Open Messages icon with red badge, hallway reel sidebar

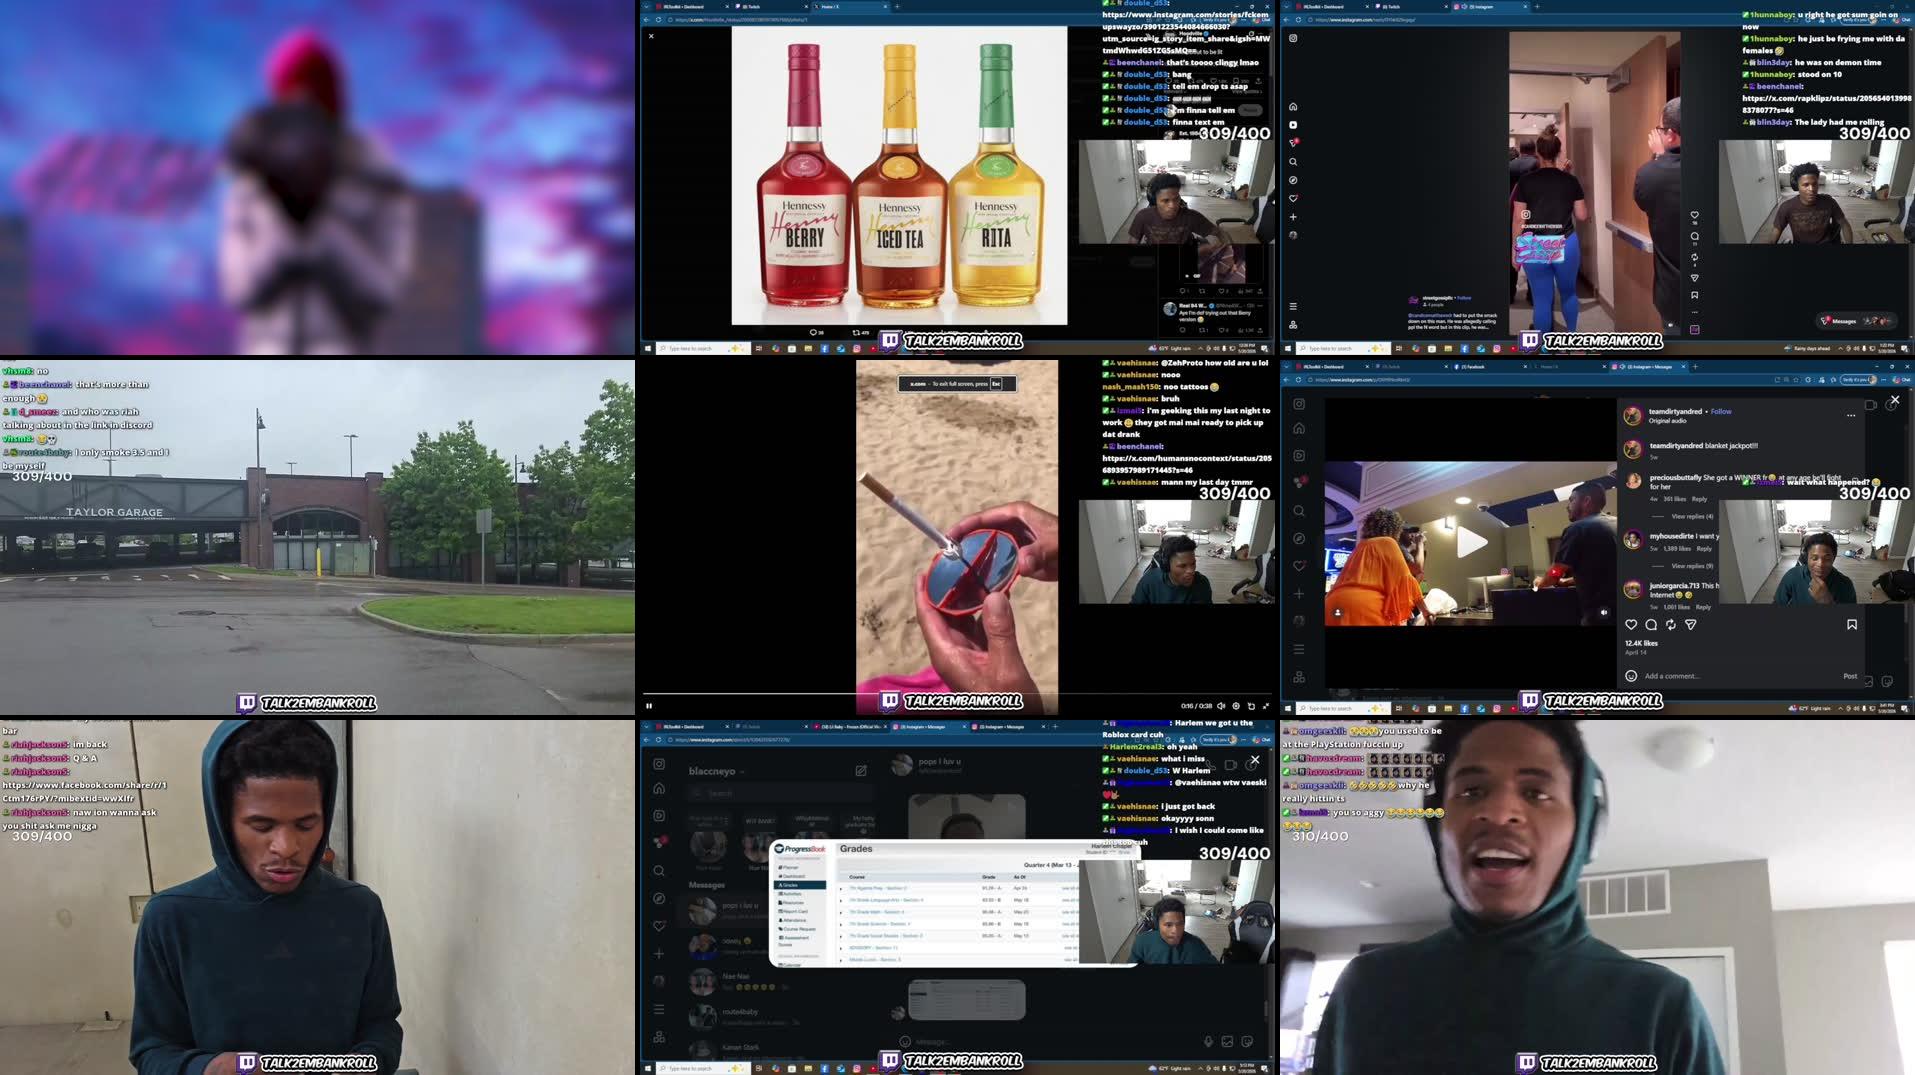[x=1293, y=143]
